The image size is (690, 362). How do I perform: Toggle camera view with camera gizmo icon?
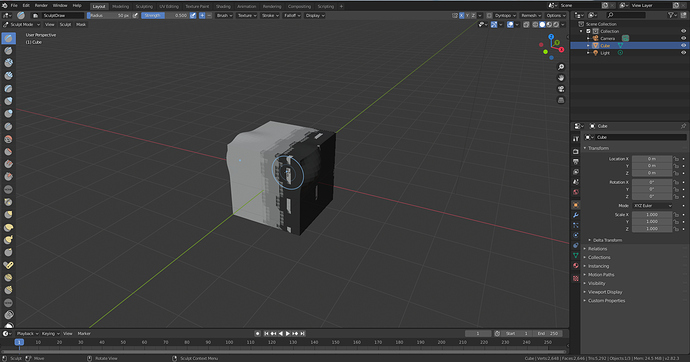[561, 89]
